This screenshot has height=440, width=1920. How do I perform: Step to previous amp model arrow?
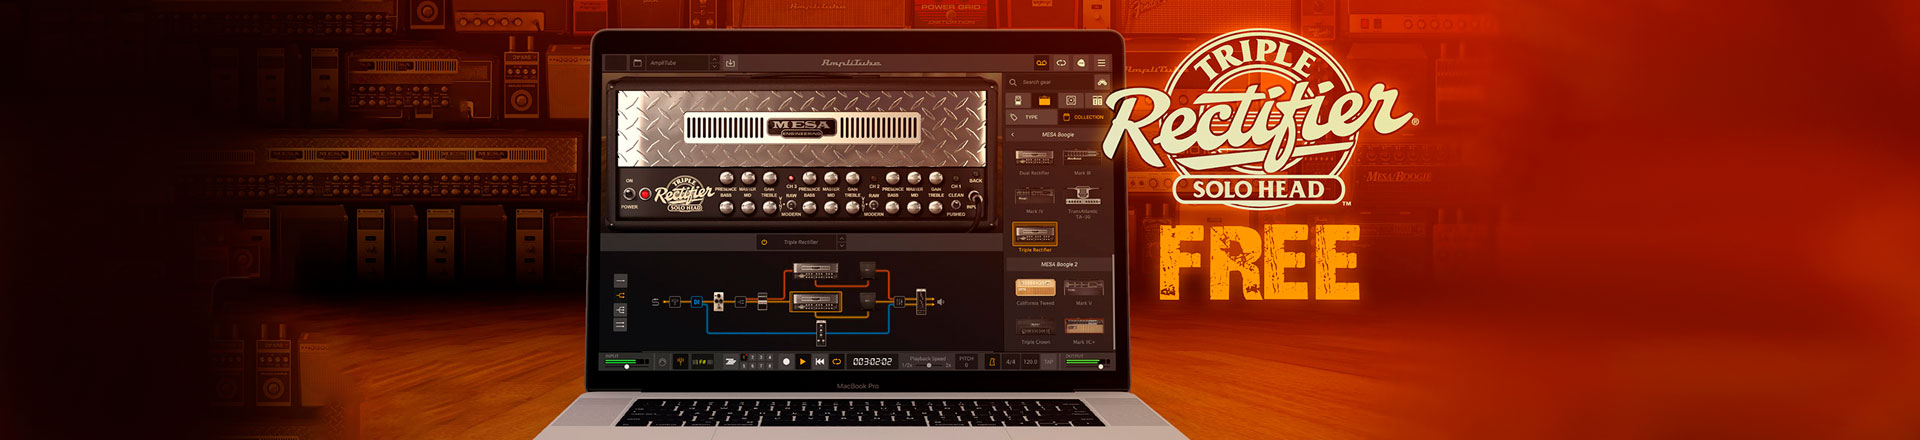842,238
